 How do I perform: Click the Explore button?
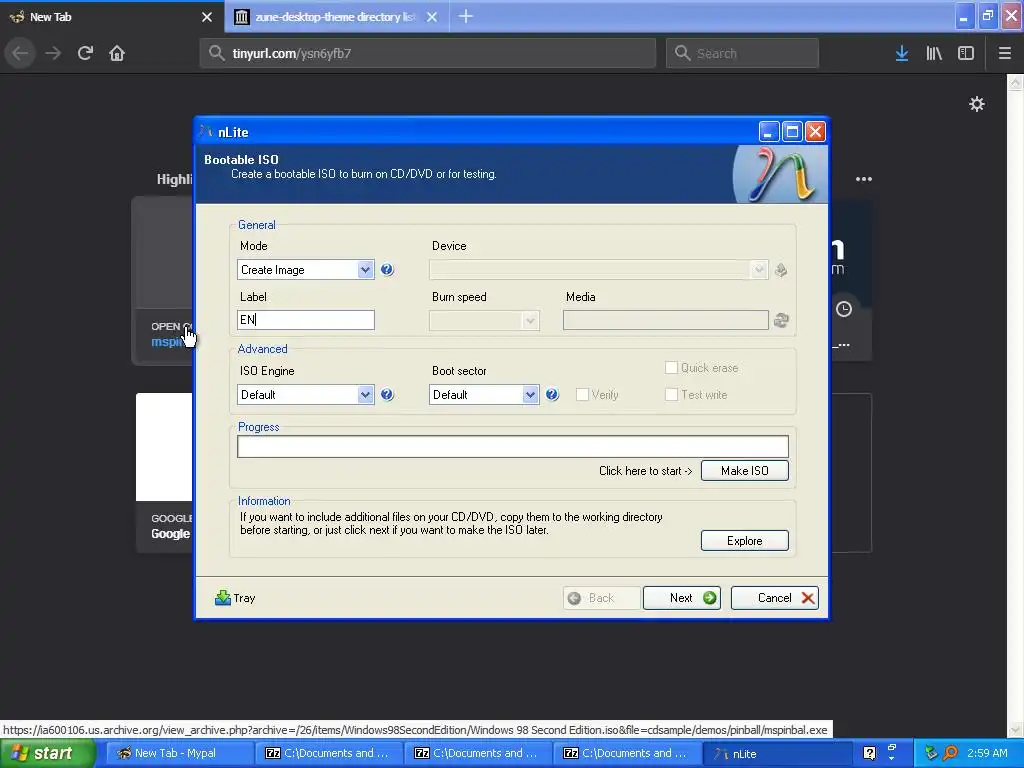[744, 541]
